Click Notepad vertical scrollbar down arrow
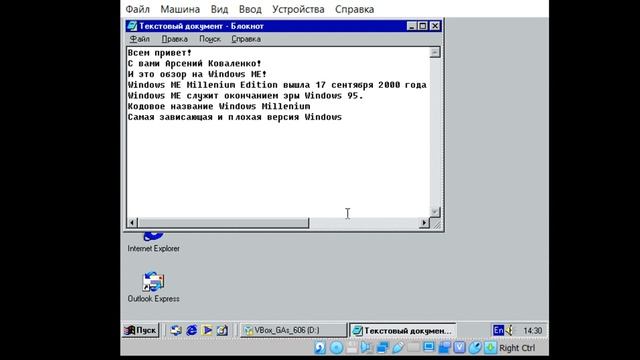This screenshot has width=640, height=360. [435, 212]
